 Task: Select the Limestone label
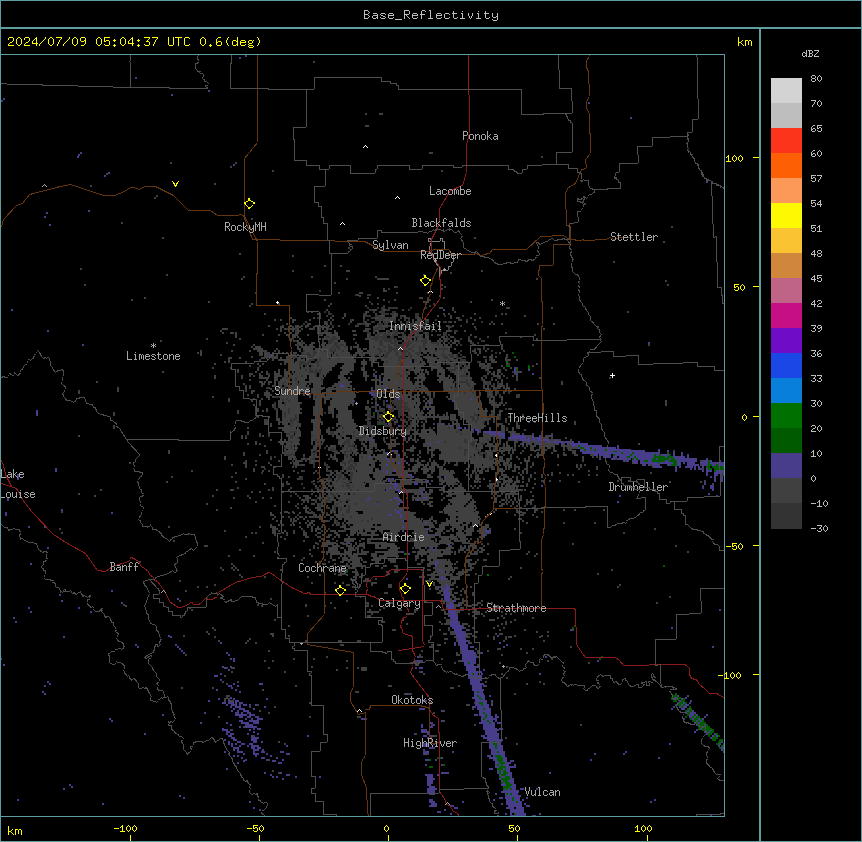[x=153, y=356]
